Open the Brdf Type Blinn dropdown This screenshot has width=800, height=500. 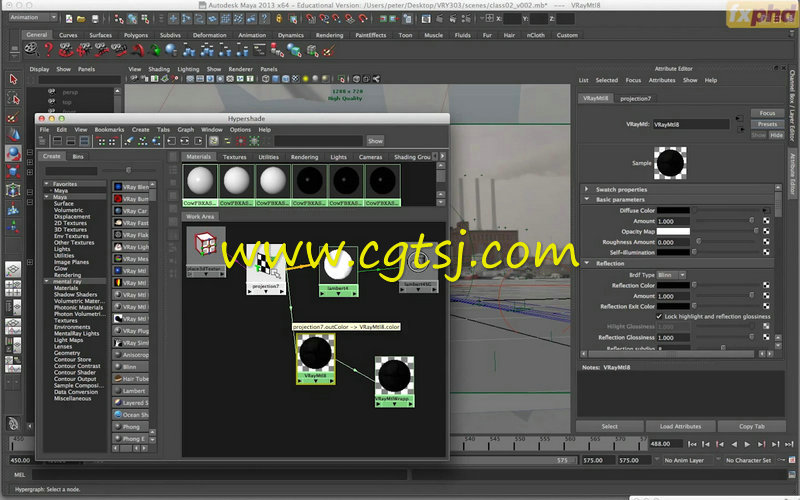[671, 275]
